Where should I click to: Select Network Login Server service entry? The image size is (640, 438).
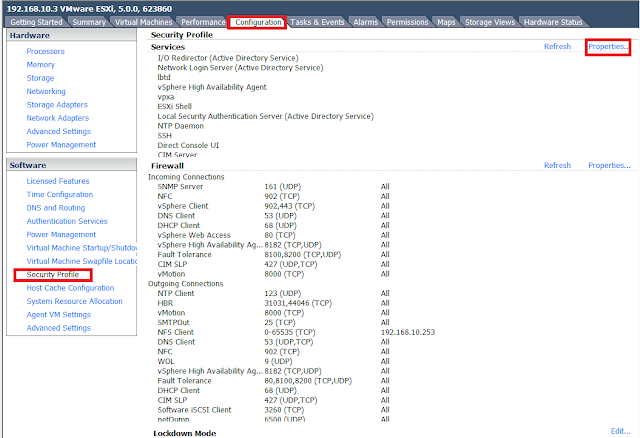pyautogui.click(x=240, y=68)
